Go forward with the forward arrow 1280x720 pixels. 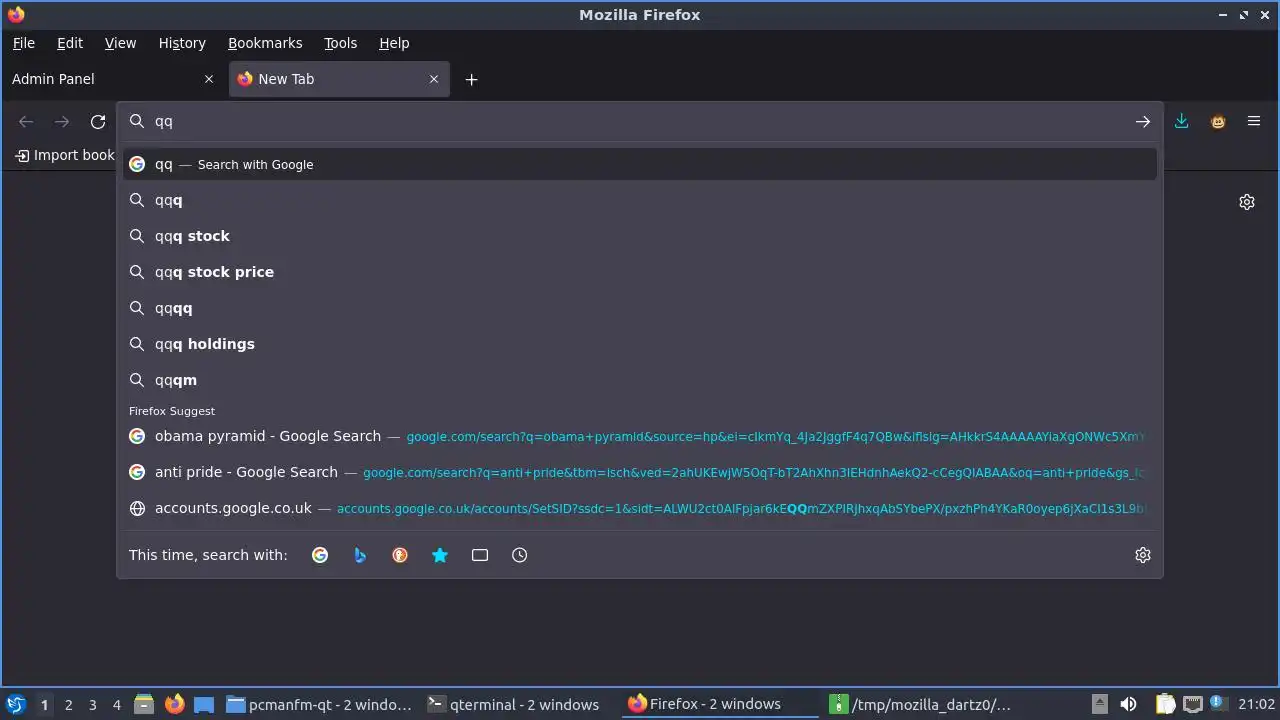tap(62, 122)
